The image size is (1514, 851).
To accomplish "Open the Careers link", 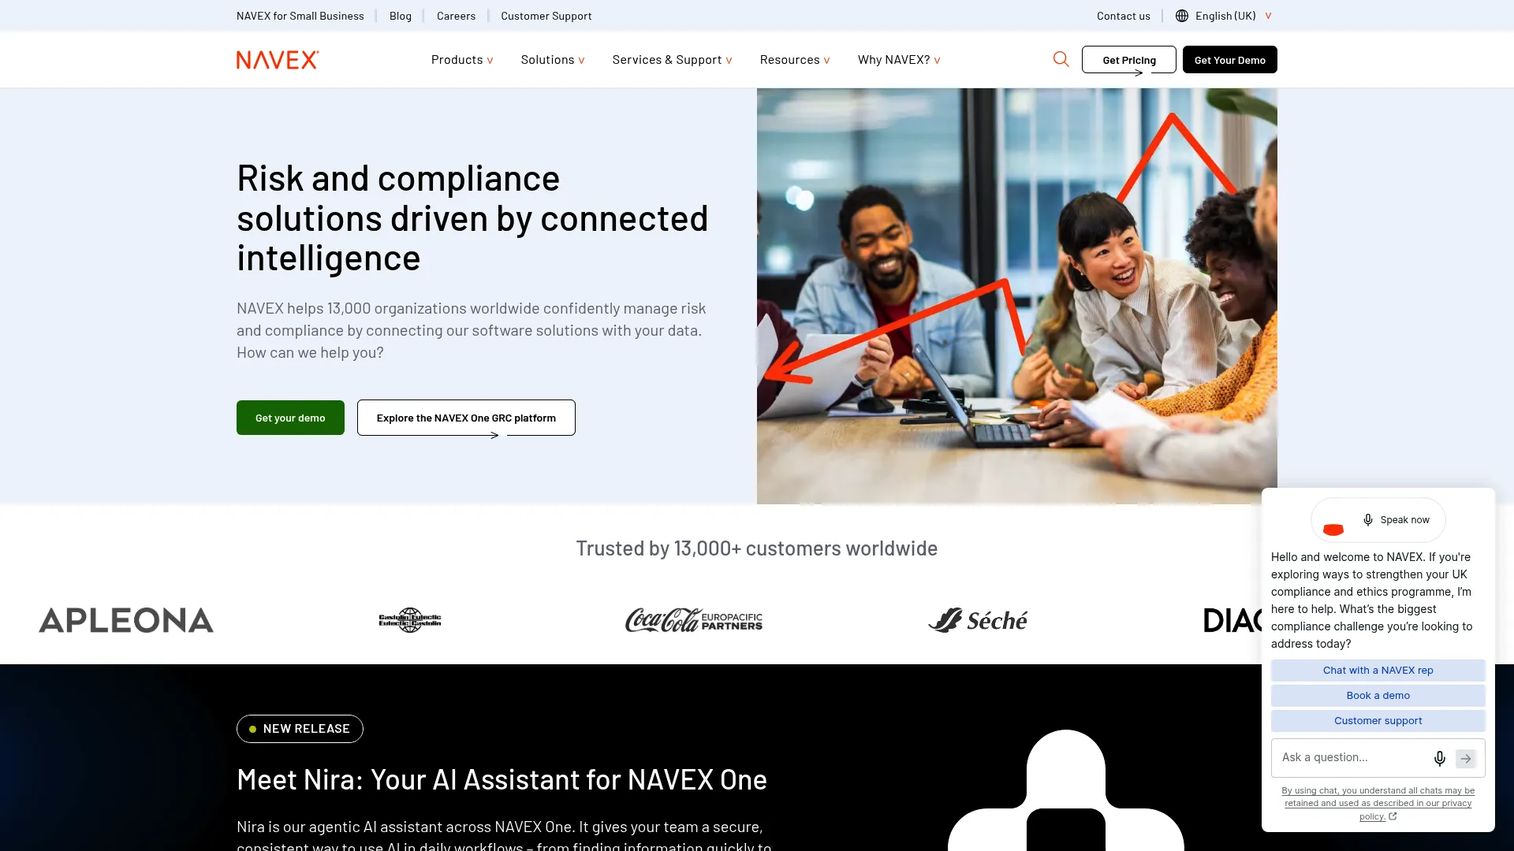I will pyautogui.click(x=456, y=16).
